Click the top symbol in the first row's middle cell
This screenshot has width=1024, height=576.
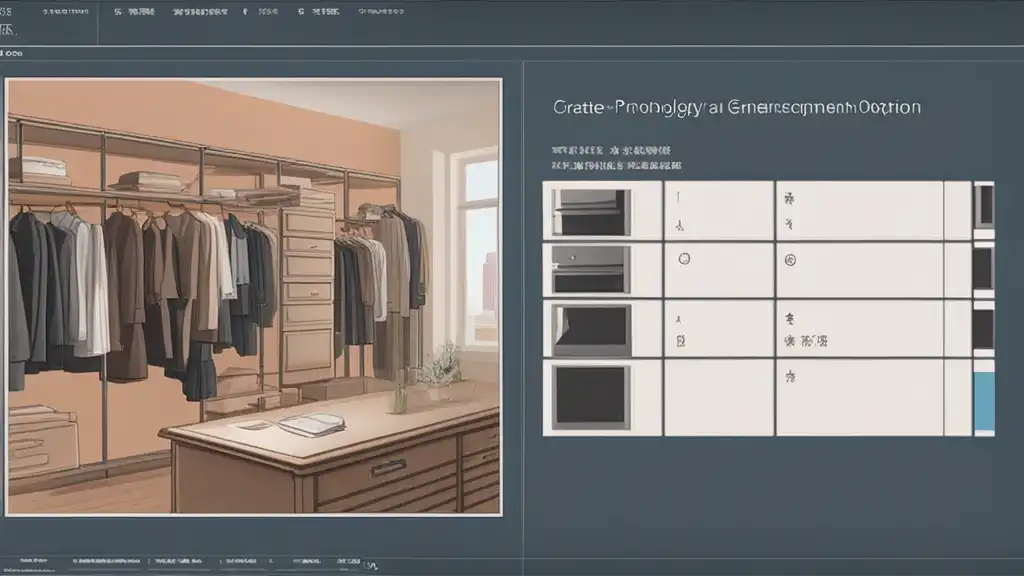[679, 198]
